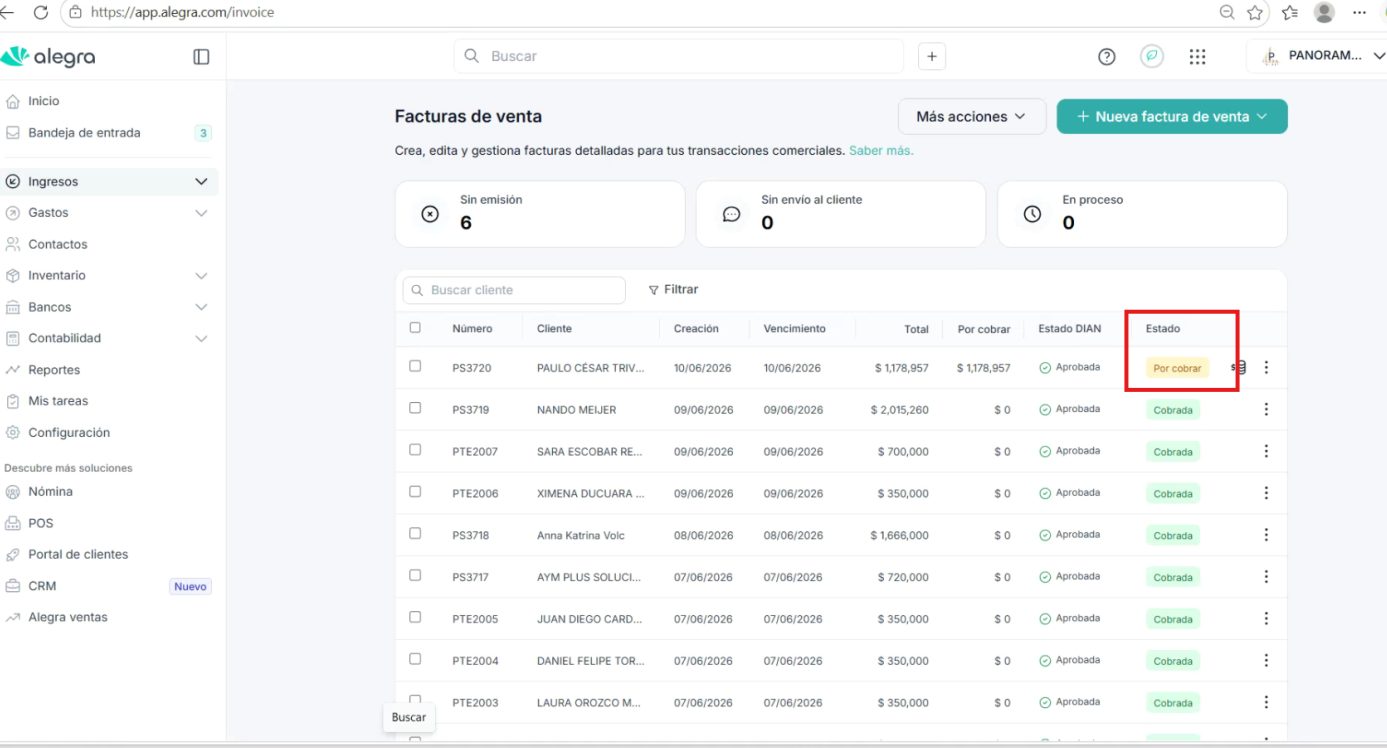Select checkbox for invoice PS3718

coord(415,534)
